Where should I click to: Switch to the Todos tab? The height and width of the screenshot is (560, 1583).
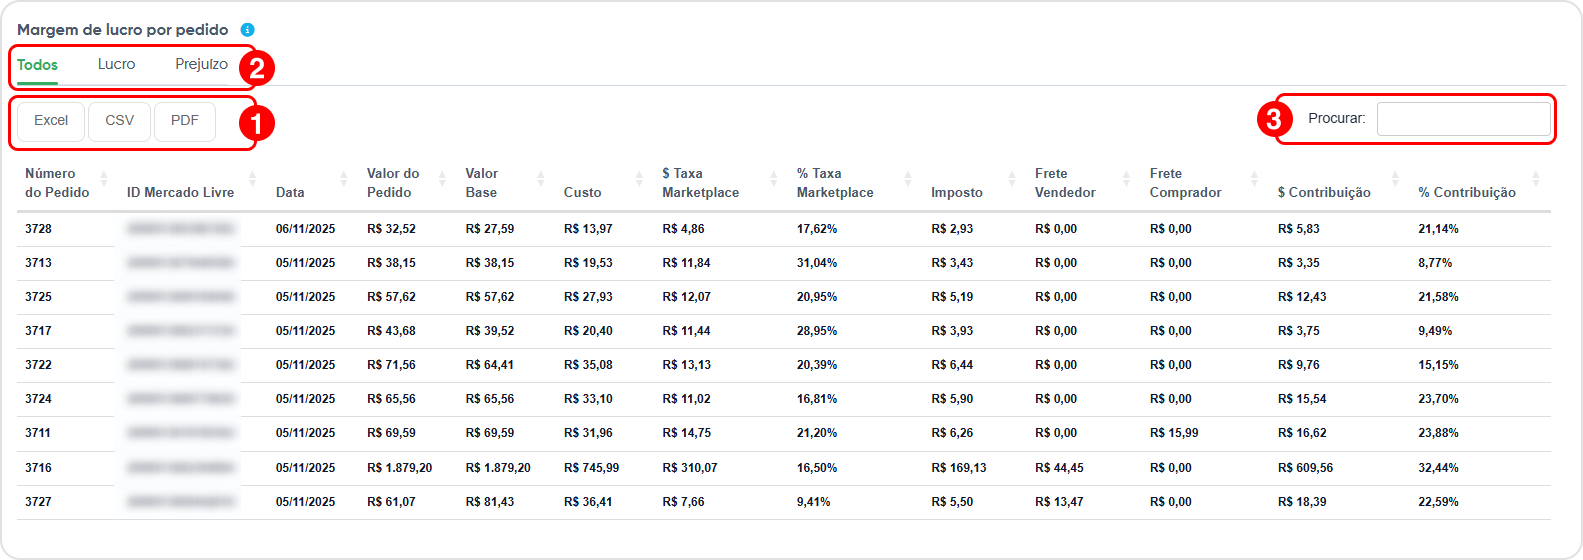[37, 65]
